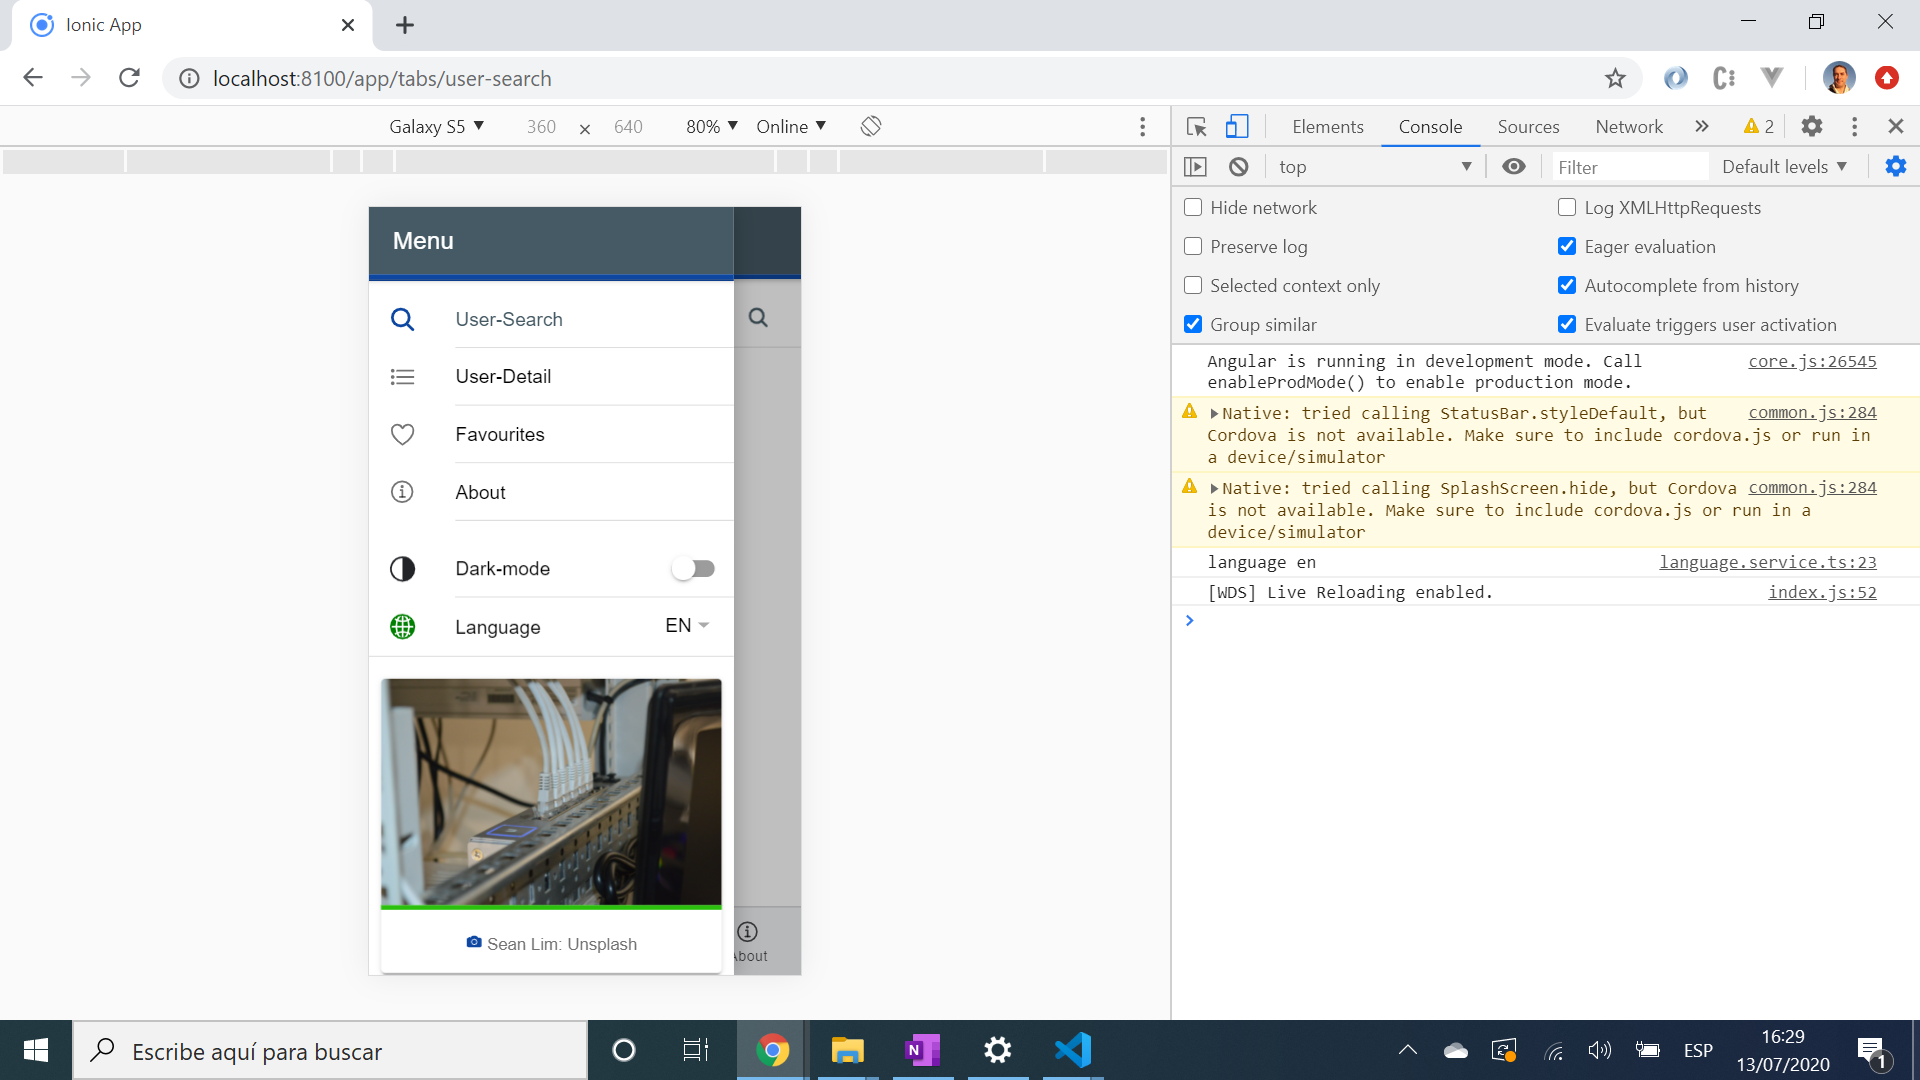Select the Favourites menu item
The image size is (1920, 1080).
(x=500, y=435)
